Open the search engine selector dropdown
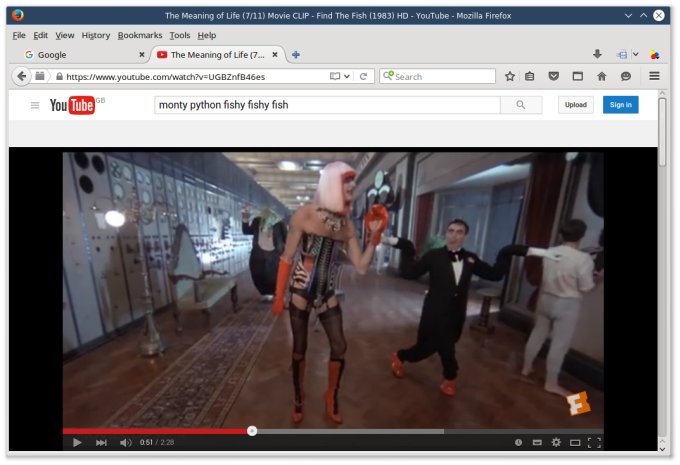 (x=389, y=75)
